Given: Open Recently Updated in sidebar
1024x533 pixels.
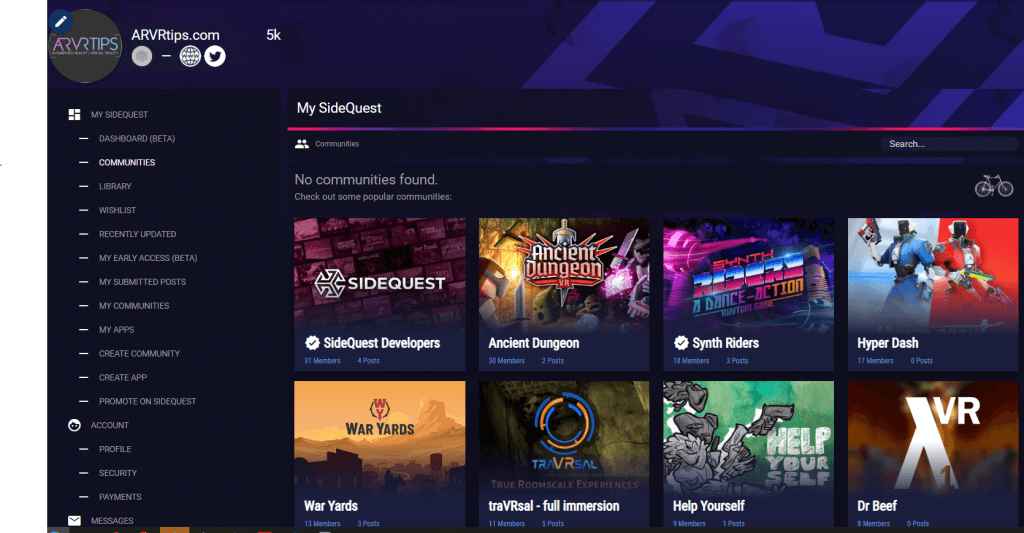Looking at the screenshot, I should pos(137,234).
